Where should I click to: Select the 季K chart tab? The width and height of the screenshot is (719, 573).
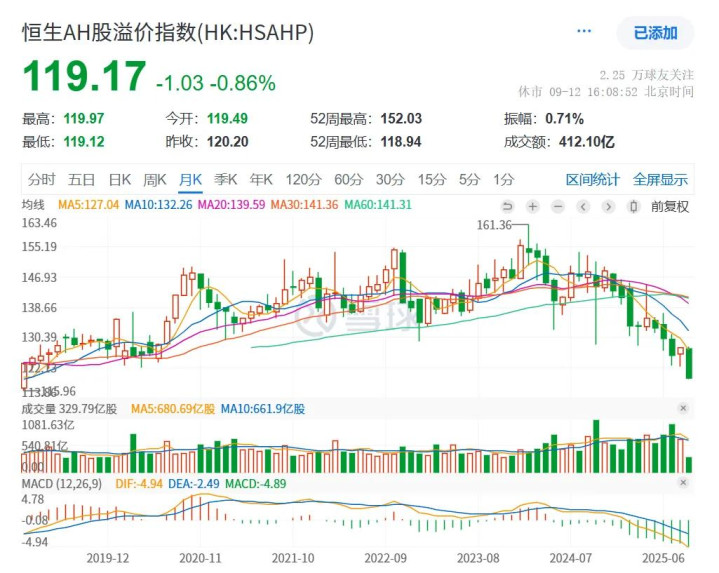(226, 179)
